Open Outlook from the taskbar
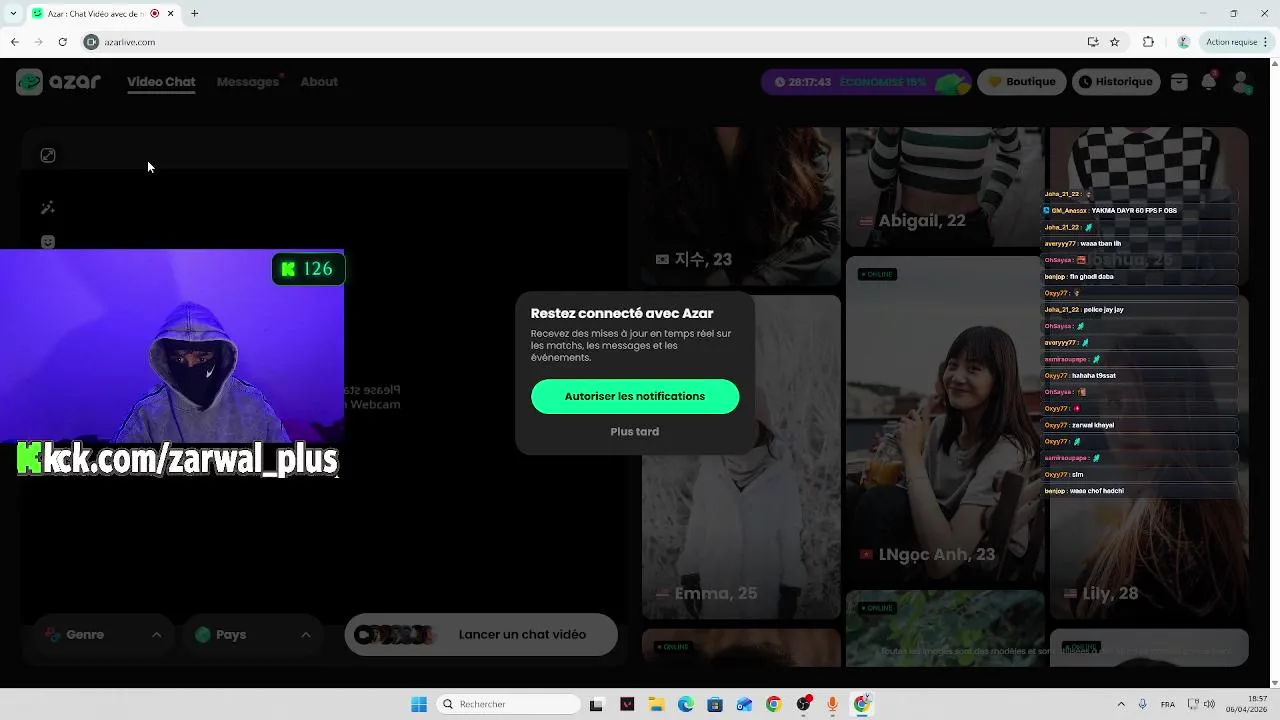 click(x=744, y=704)
